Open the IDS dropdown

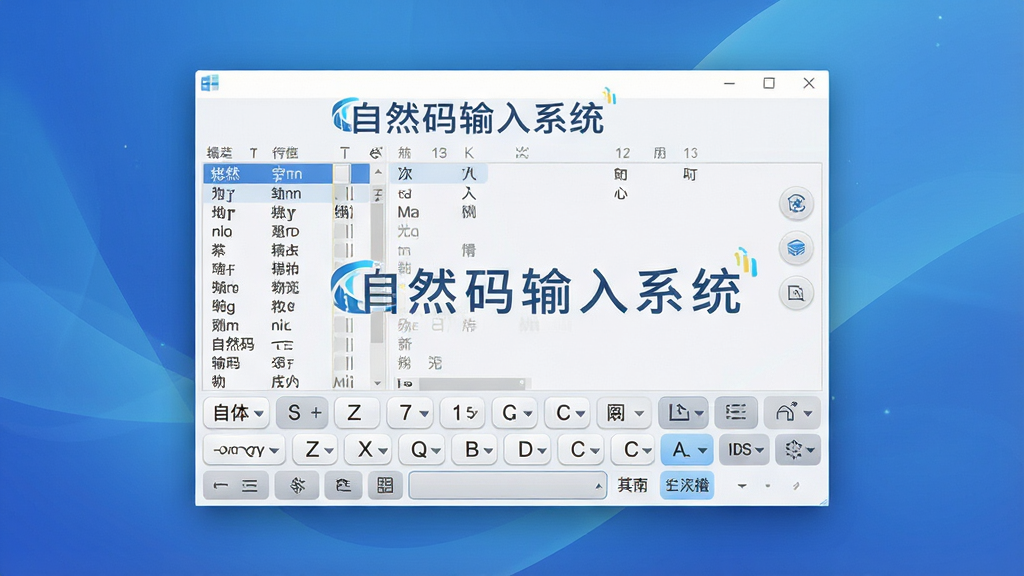pyautogui.click(x=744, y=449)
